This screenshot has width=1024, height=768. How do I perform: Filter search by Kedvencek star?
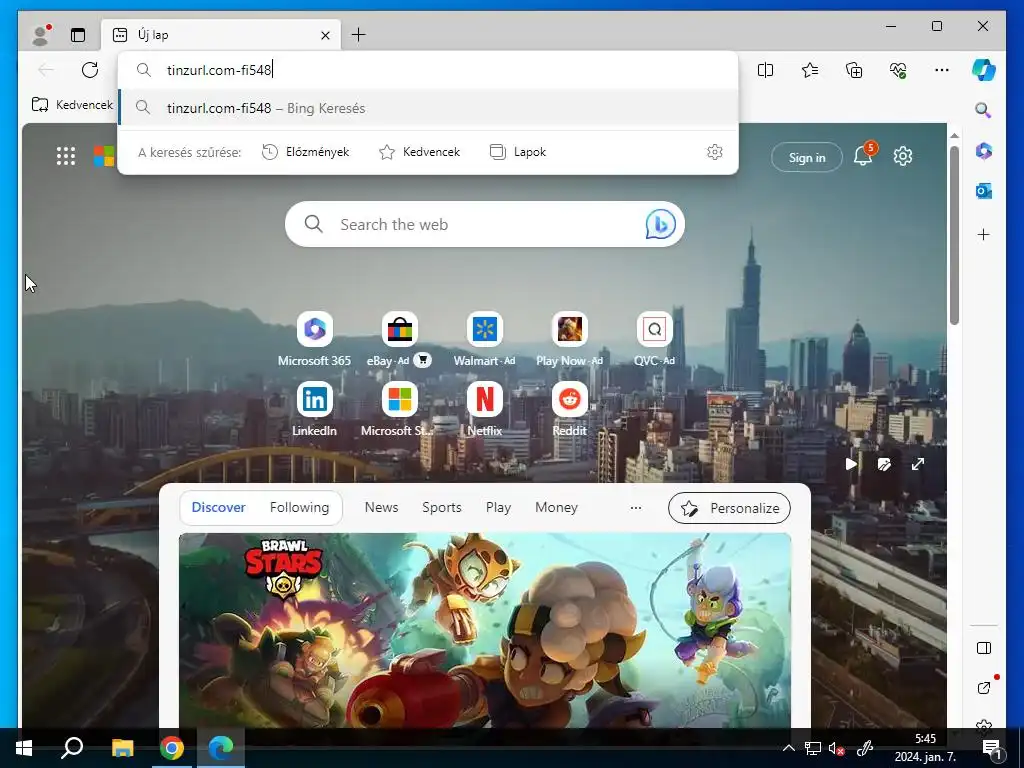tap(419, 152)
